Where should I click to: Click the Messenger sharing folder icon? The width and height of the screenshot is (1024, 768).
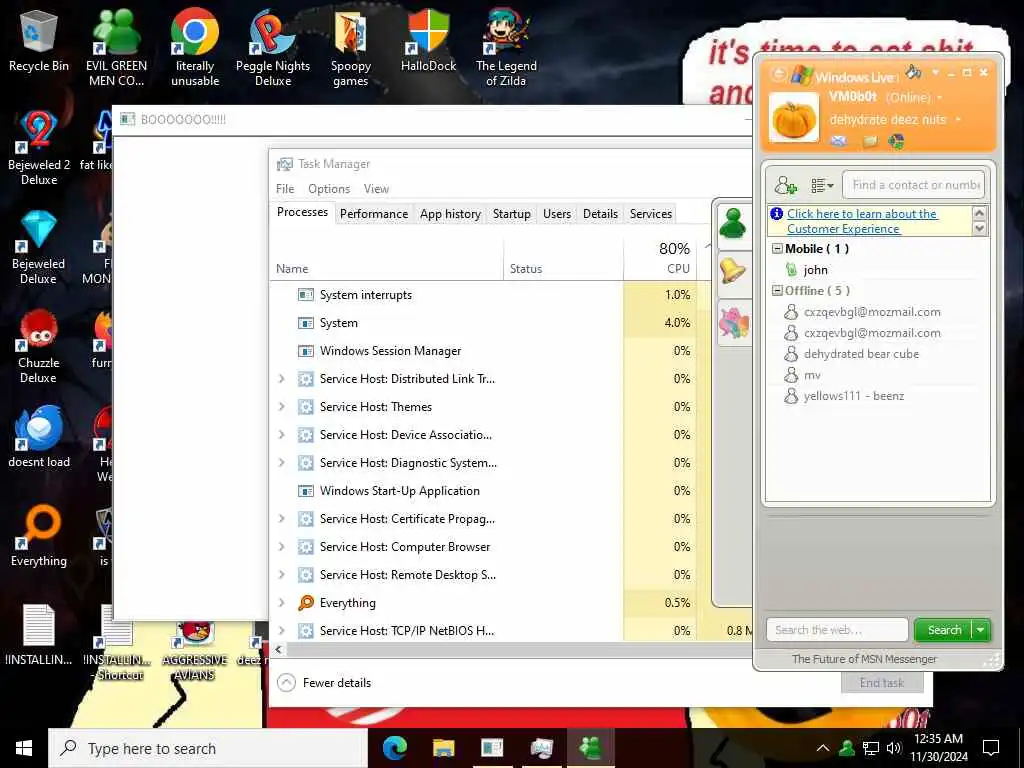(x=869, y=140)
